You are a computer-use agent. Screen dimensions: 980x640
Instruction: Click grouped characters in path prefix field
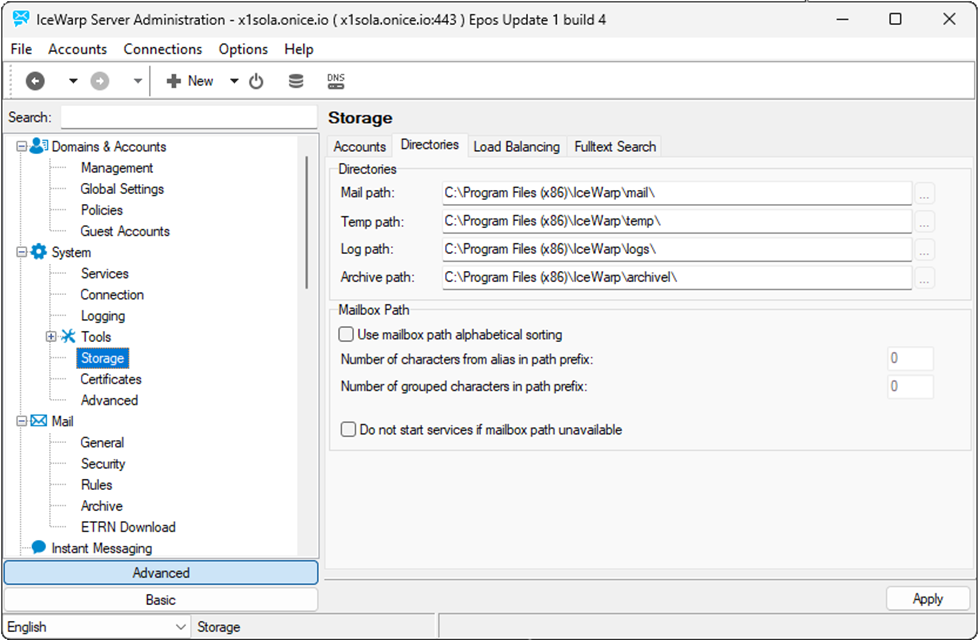[911, 386]
